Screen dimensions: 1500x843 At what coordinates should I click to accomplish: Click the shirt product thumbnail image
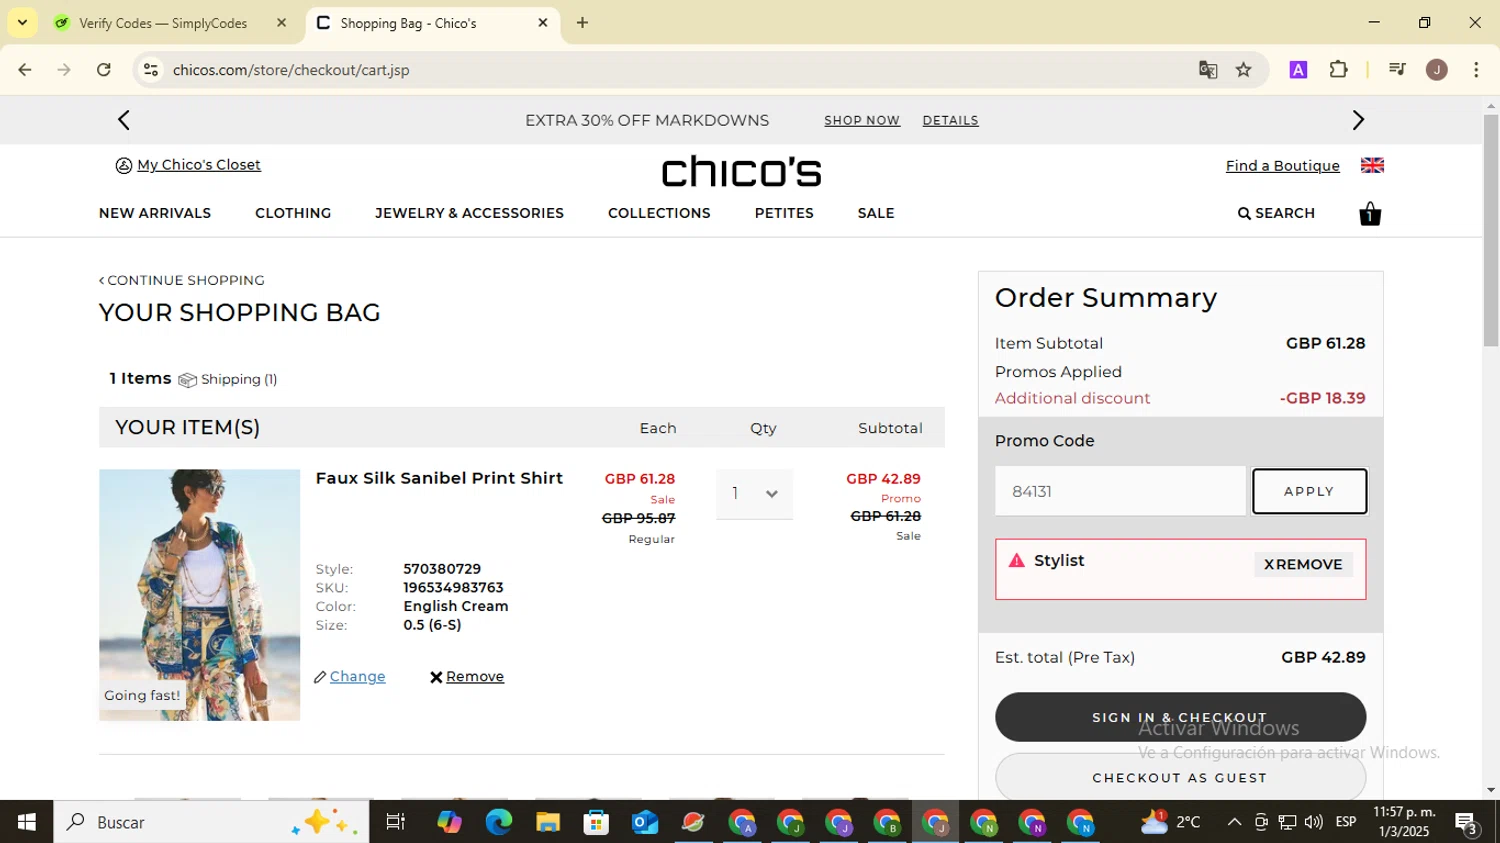point(199,595)
